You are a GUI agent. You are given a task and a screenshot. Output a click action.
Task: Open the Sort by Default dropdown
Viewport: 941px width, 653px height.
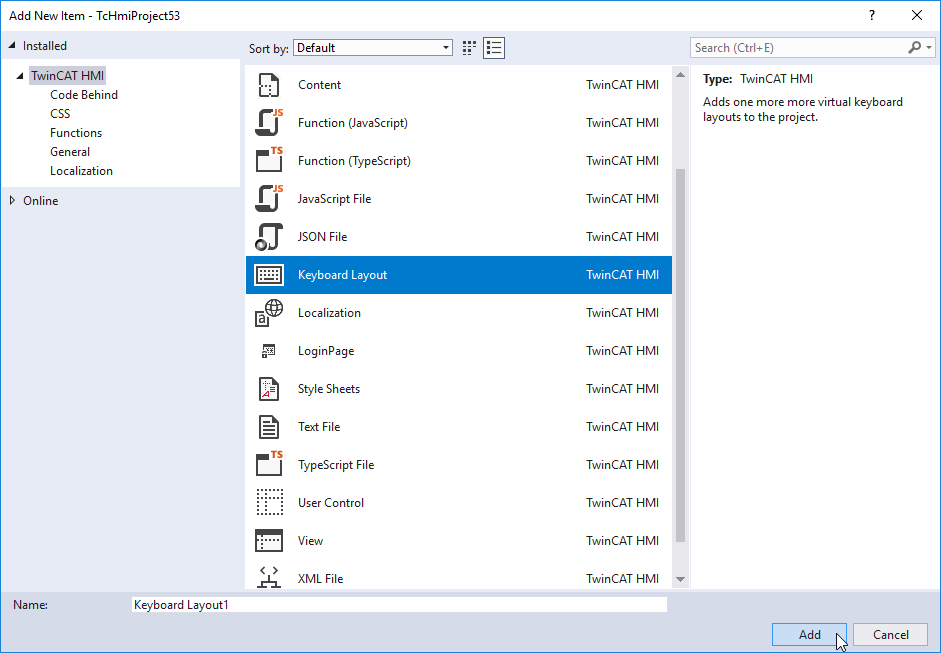[x=373, y=48]
